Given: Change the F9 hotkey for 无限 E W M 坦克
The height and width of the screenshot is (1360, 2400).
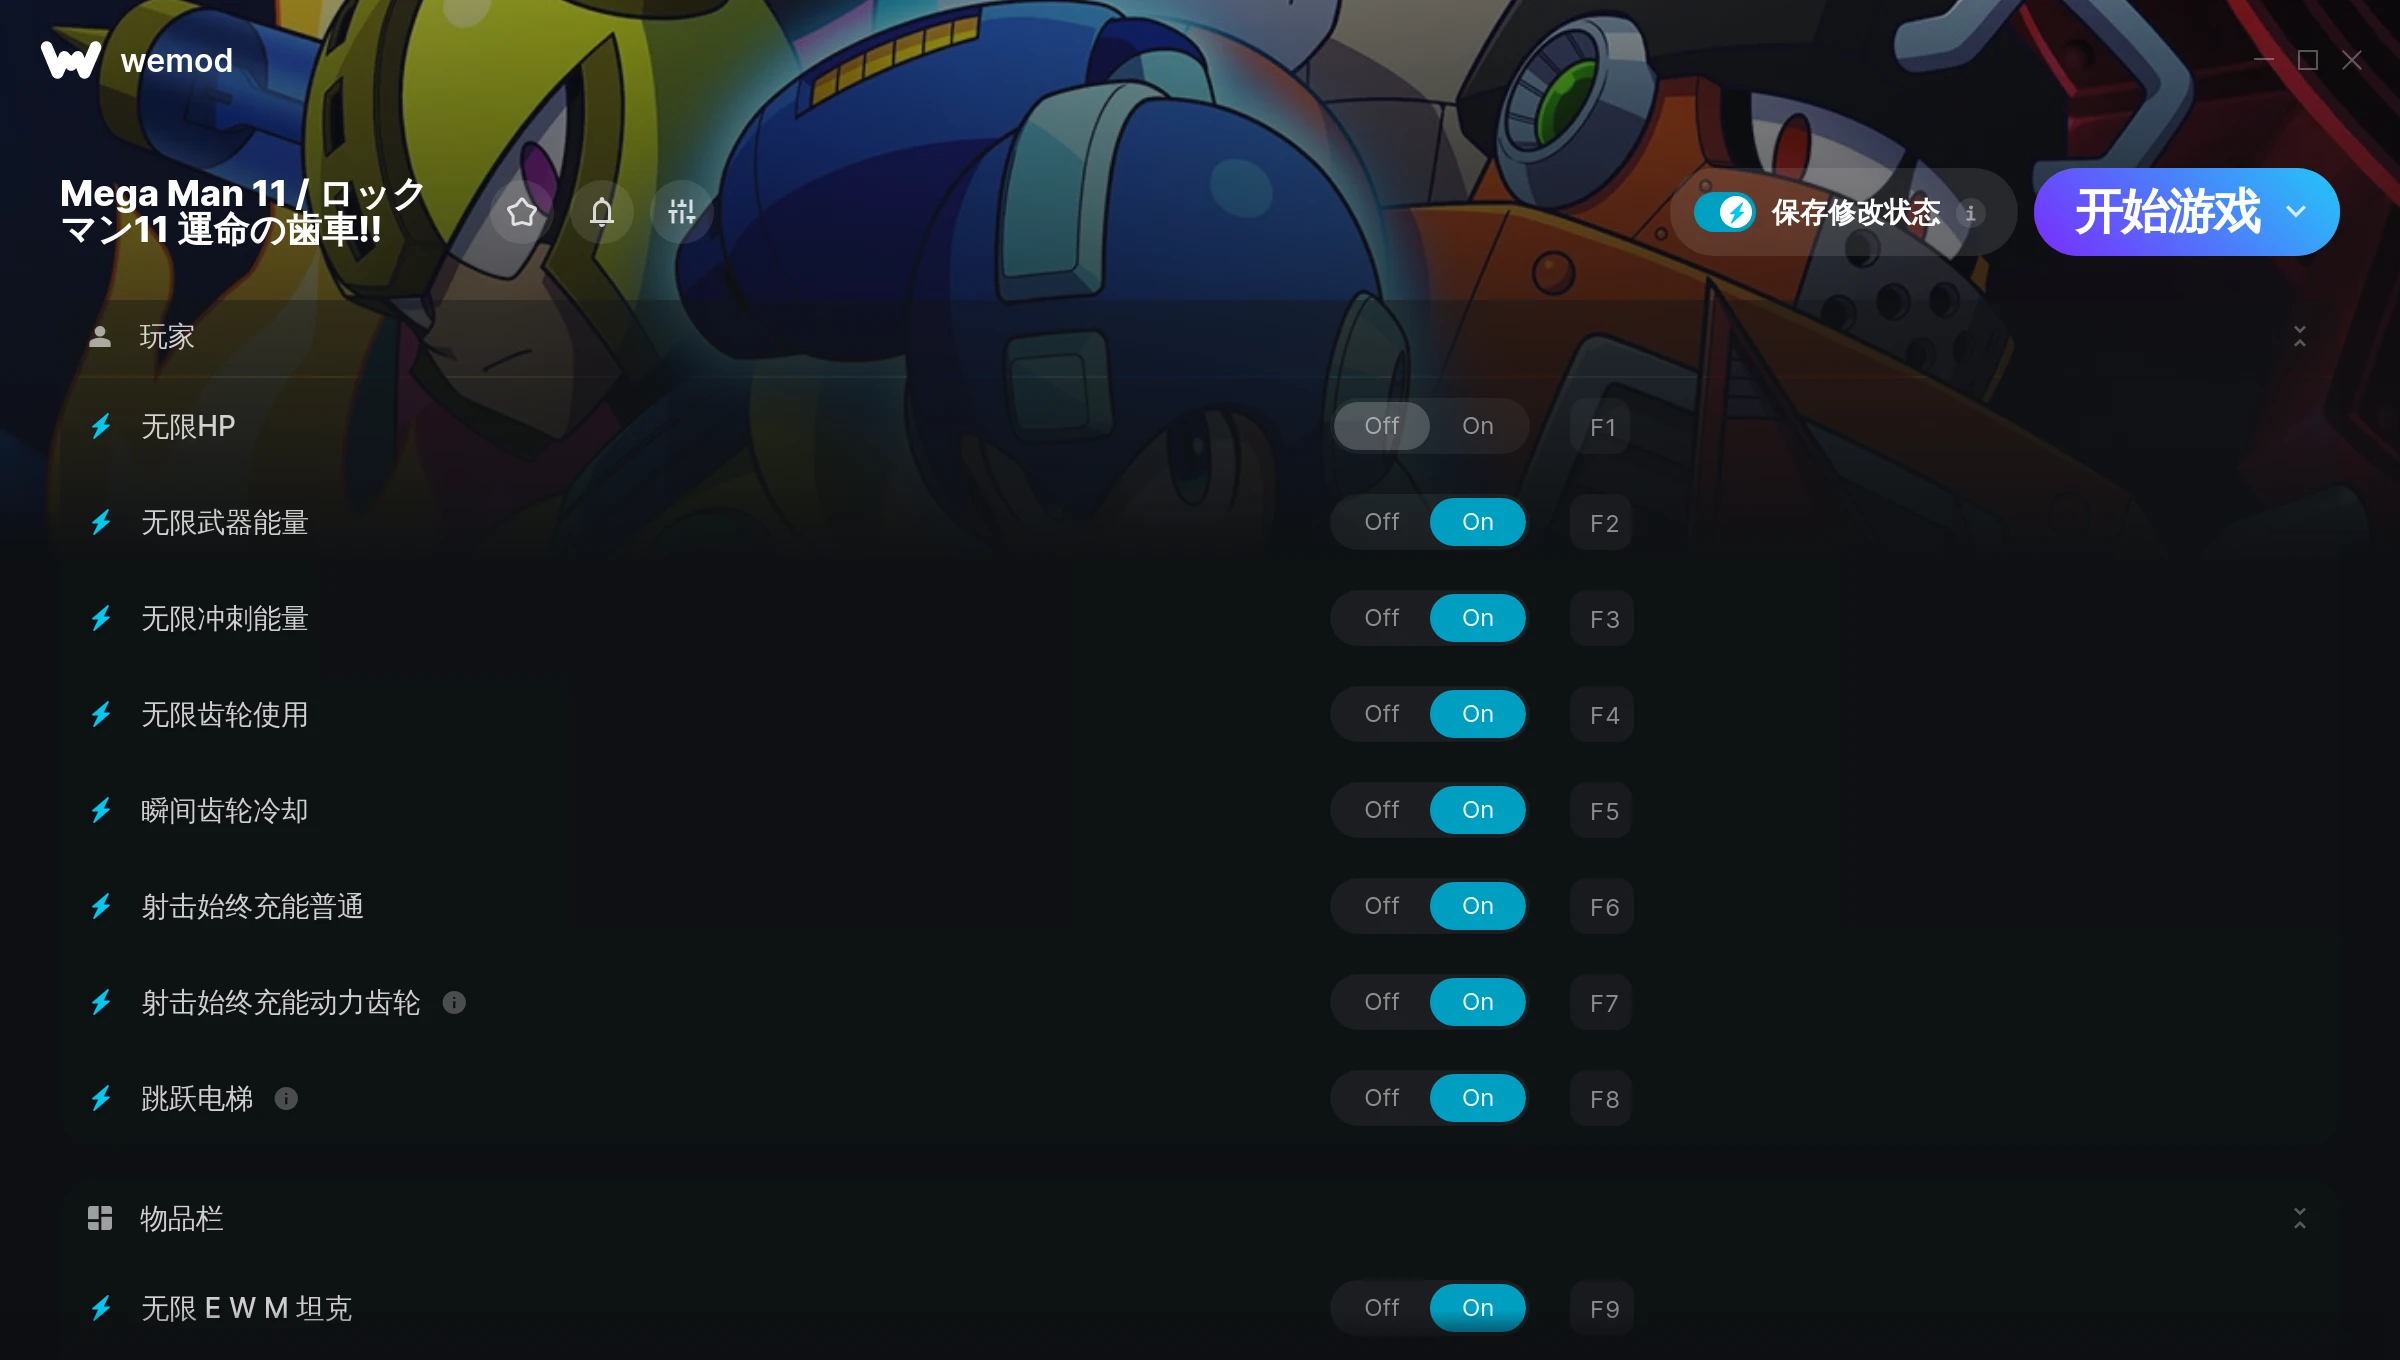Looking at the screenshot, I should coord(1602,1308).
